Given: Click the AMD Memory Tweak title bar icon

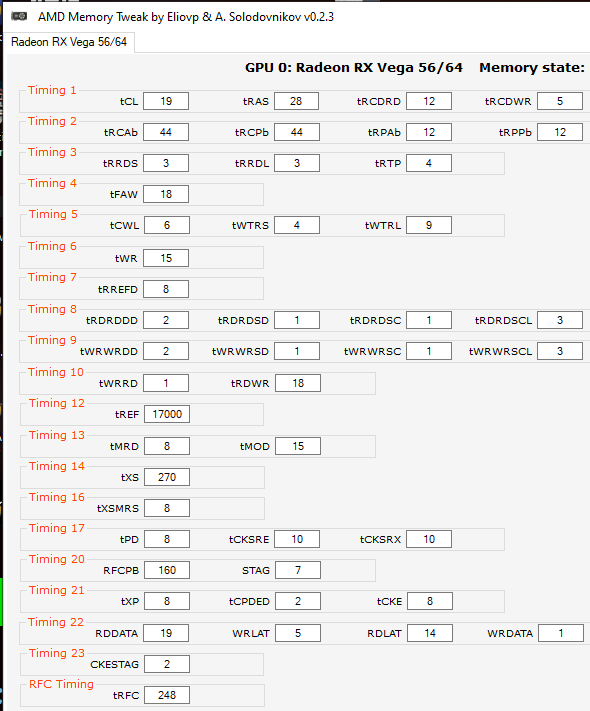Looking at the screenshot, I should 19,17.
